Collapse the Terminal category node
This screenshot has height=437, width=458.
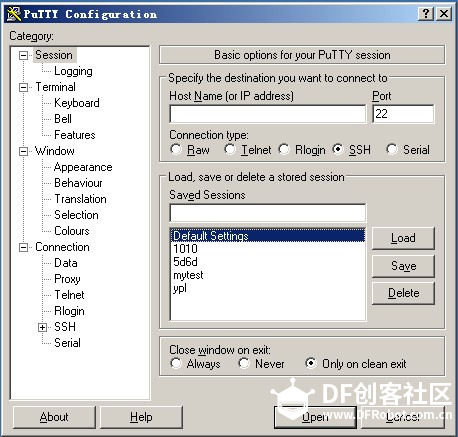[x=23, y=87]
